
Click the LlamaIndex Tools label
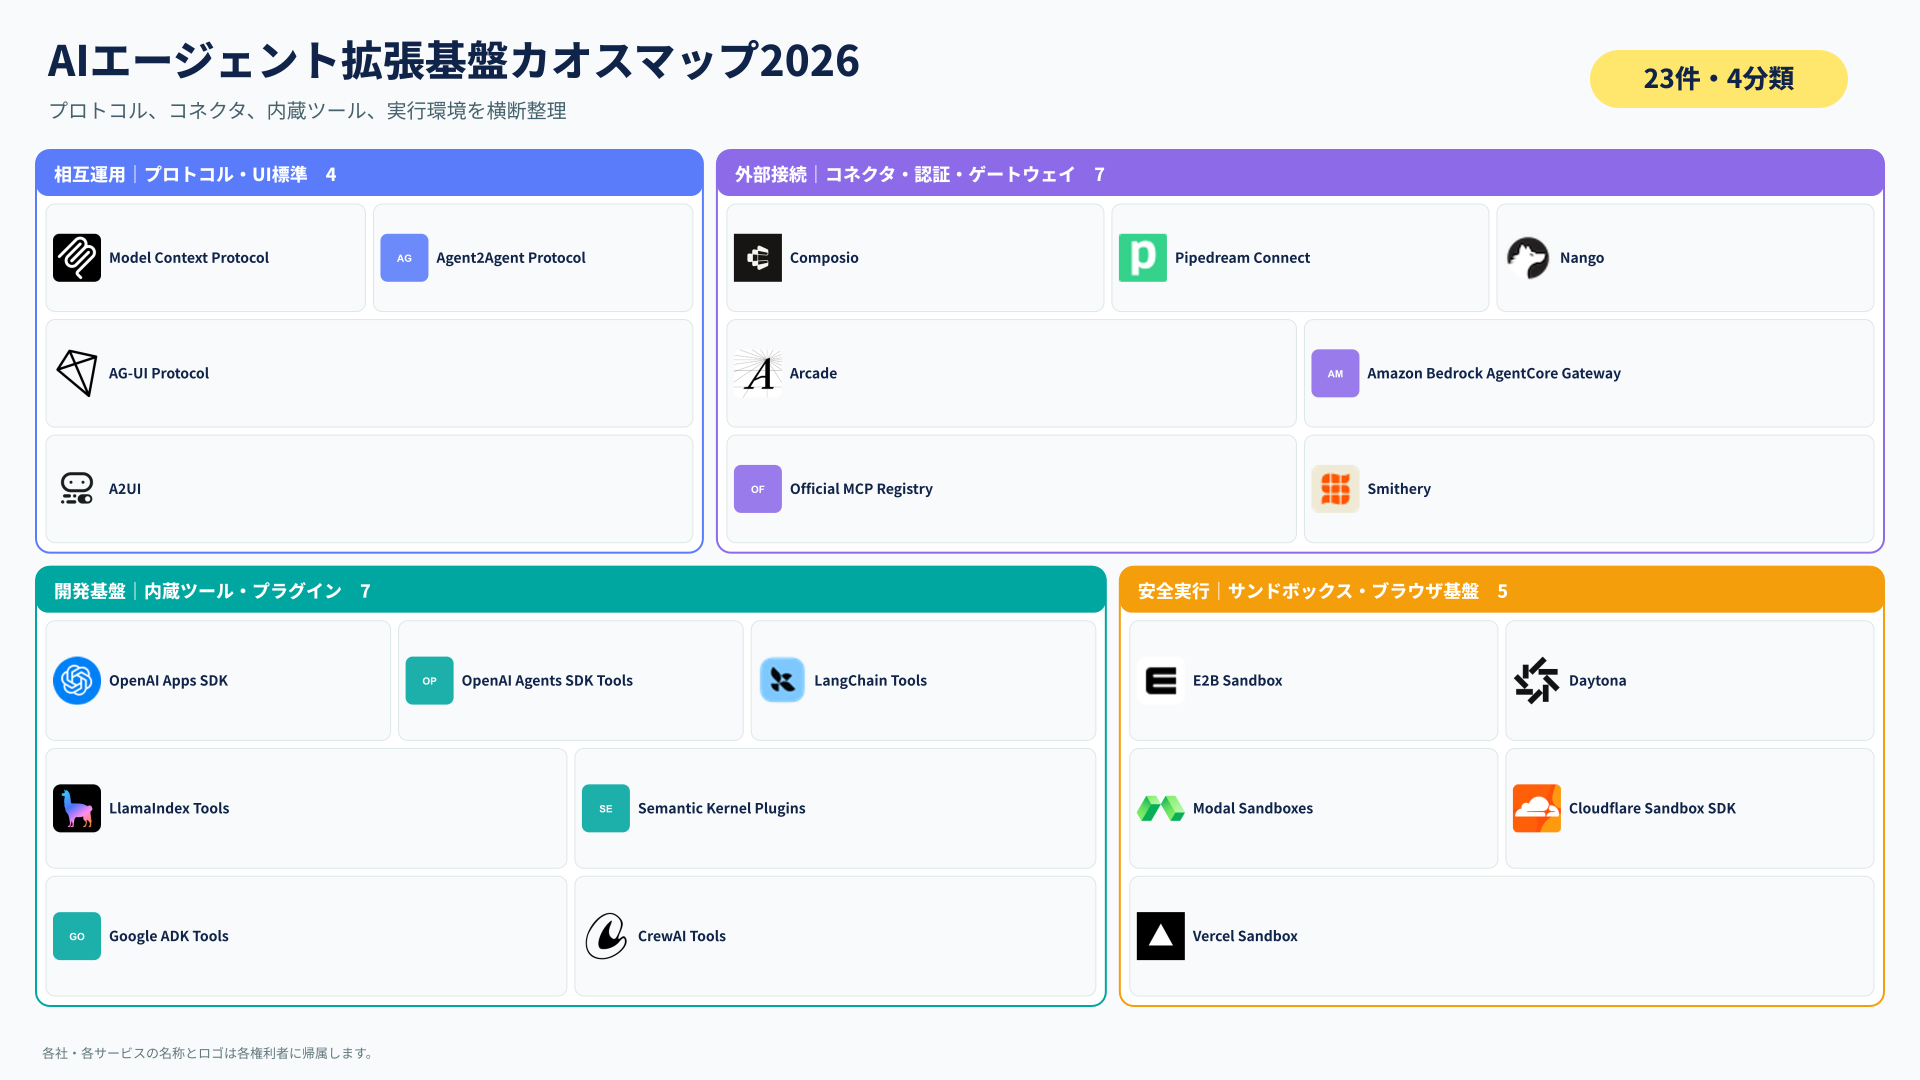coord(169,808)
